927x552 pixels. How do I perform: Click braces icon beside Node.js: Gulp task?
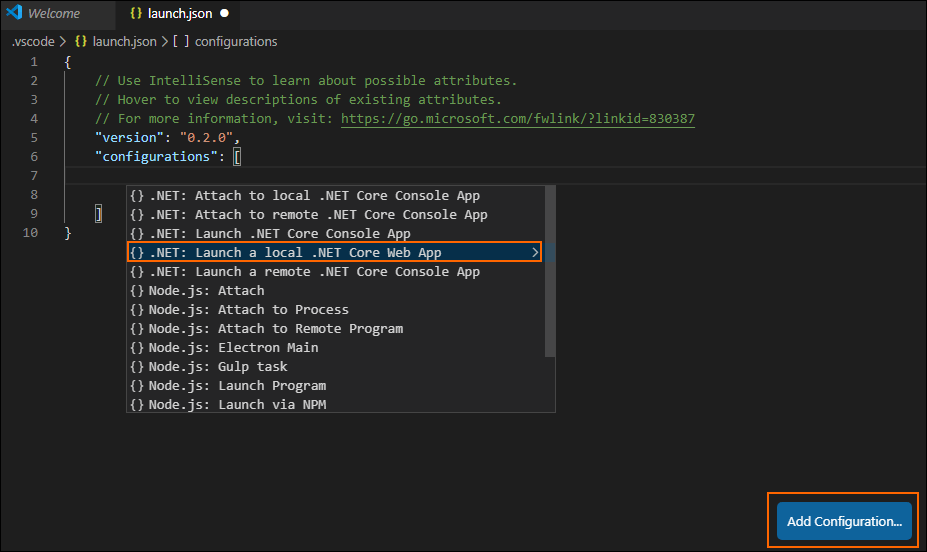click(137, 367)
